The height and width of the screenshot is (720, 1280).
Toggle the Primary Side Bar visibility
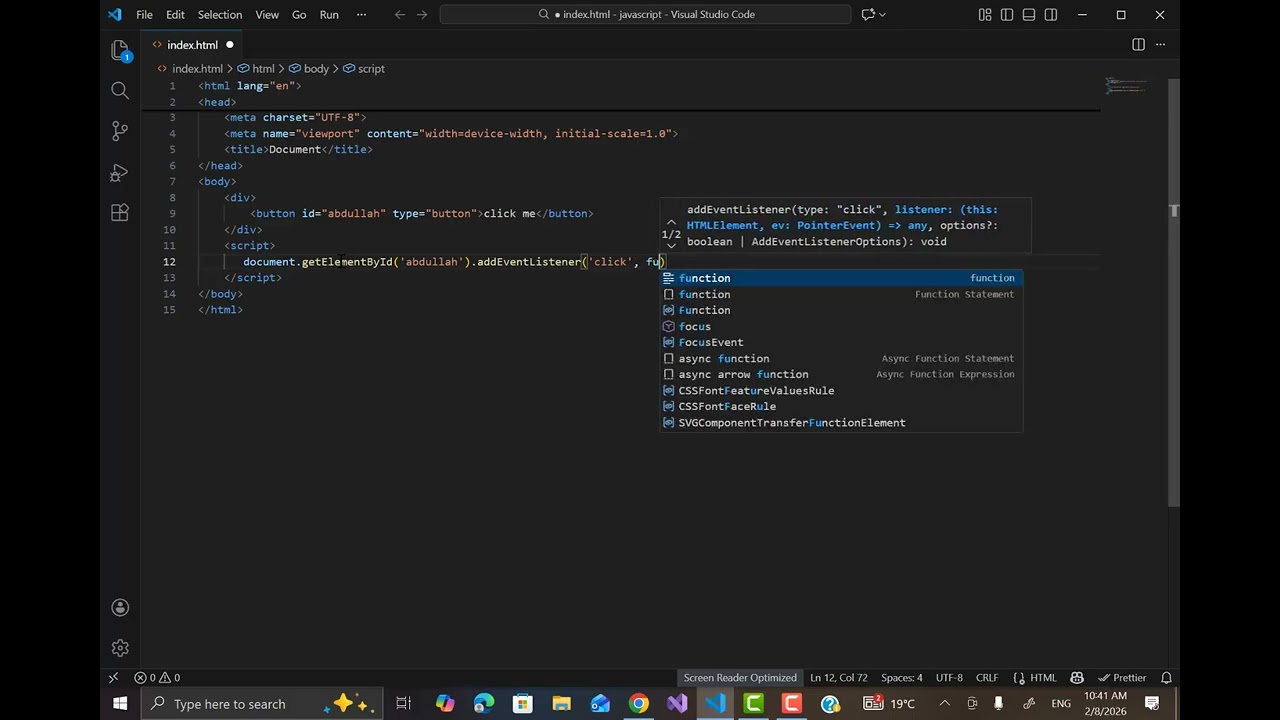tap(1007, 14)
